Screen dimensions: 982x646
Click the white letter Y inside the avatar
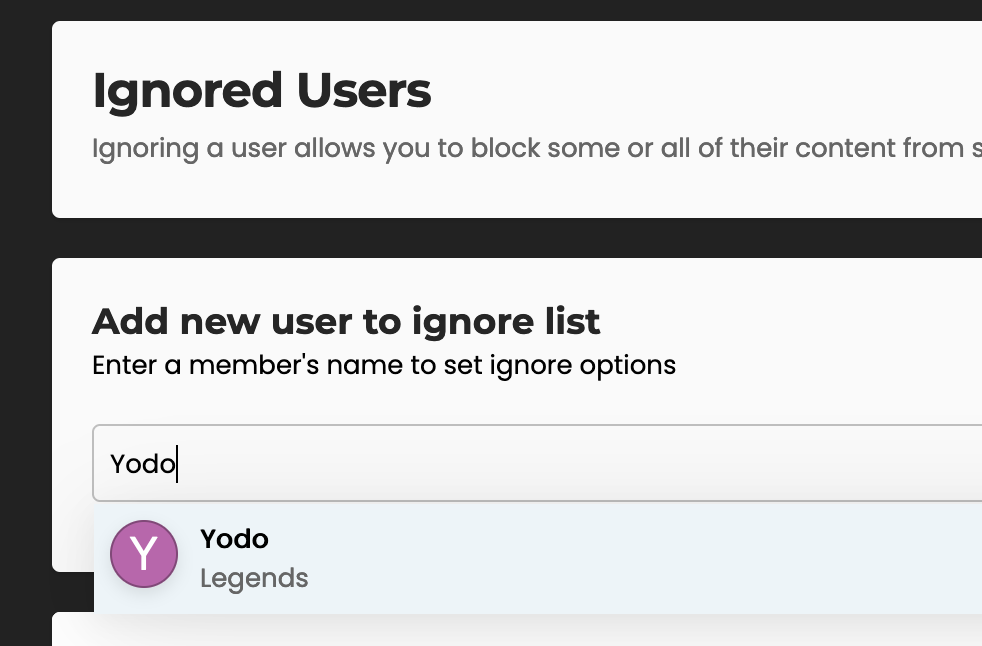coord(144,554)
